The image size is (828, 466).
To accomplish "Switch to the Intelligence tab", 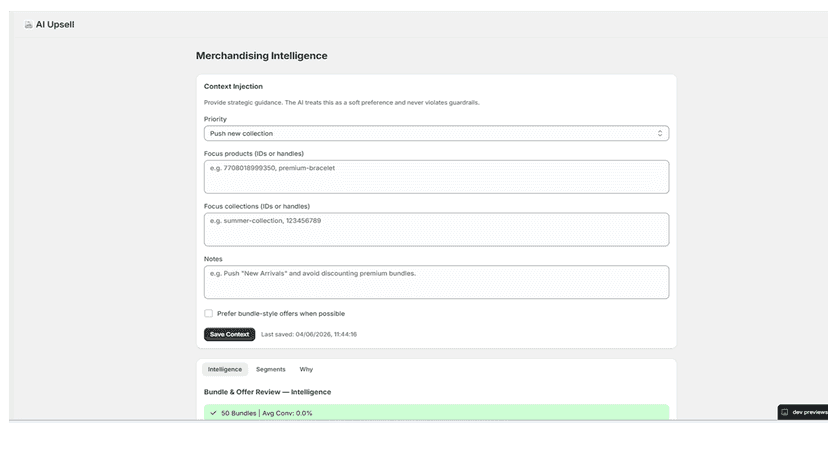I will pos(224,369).
